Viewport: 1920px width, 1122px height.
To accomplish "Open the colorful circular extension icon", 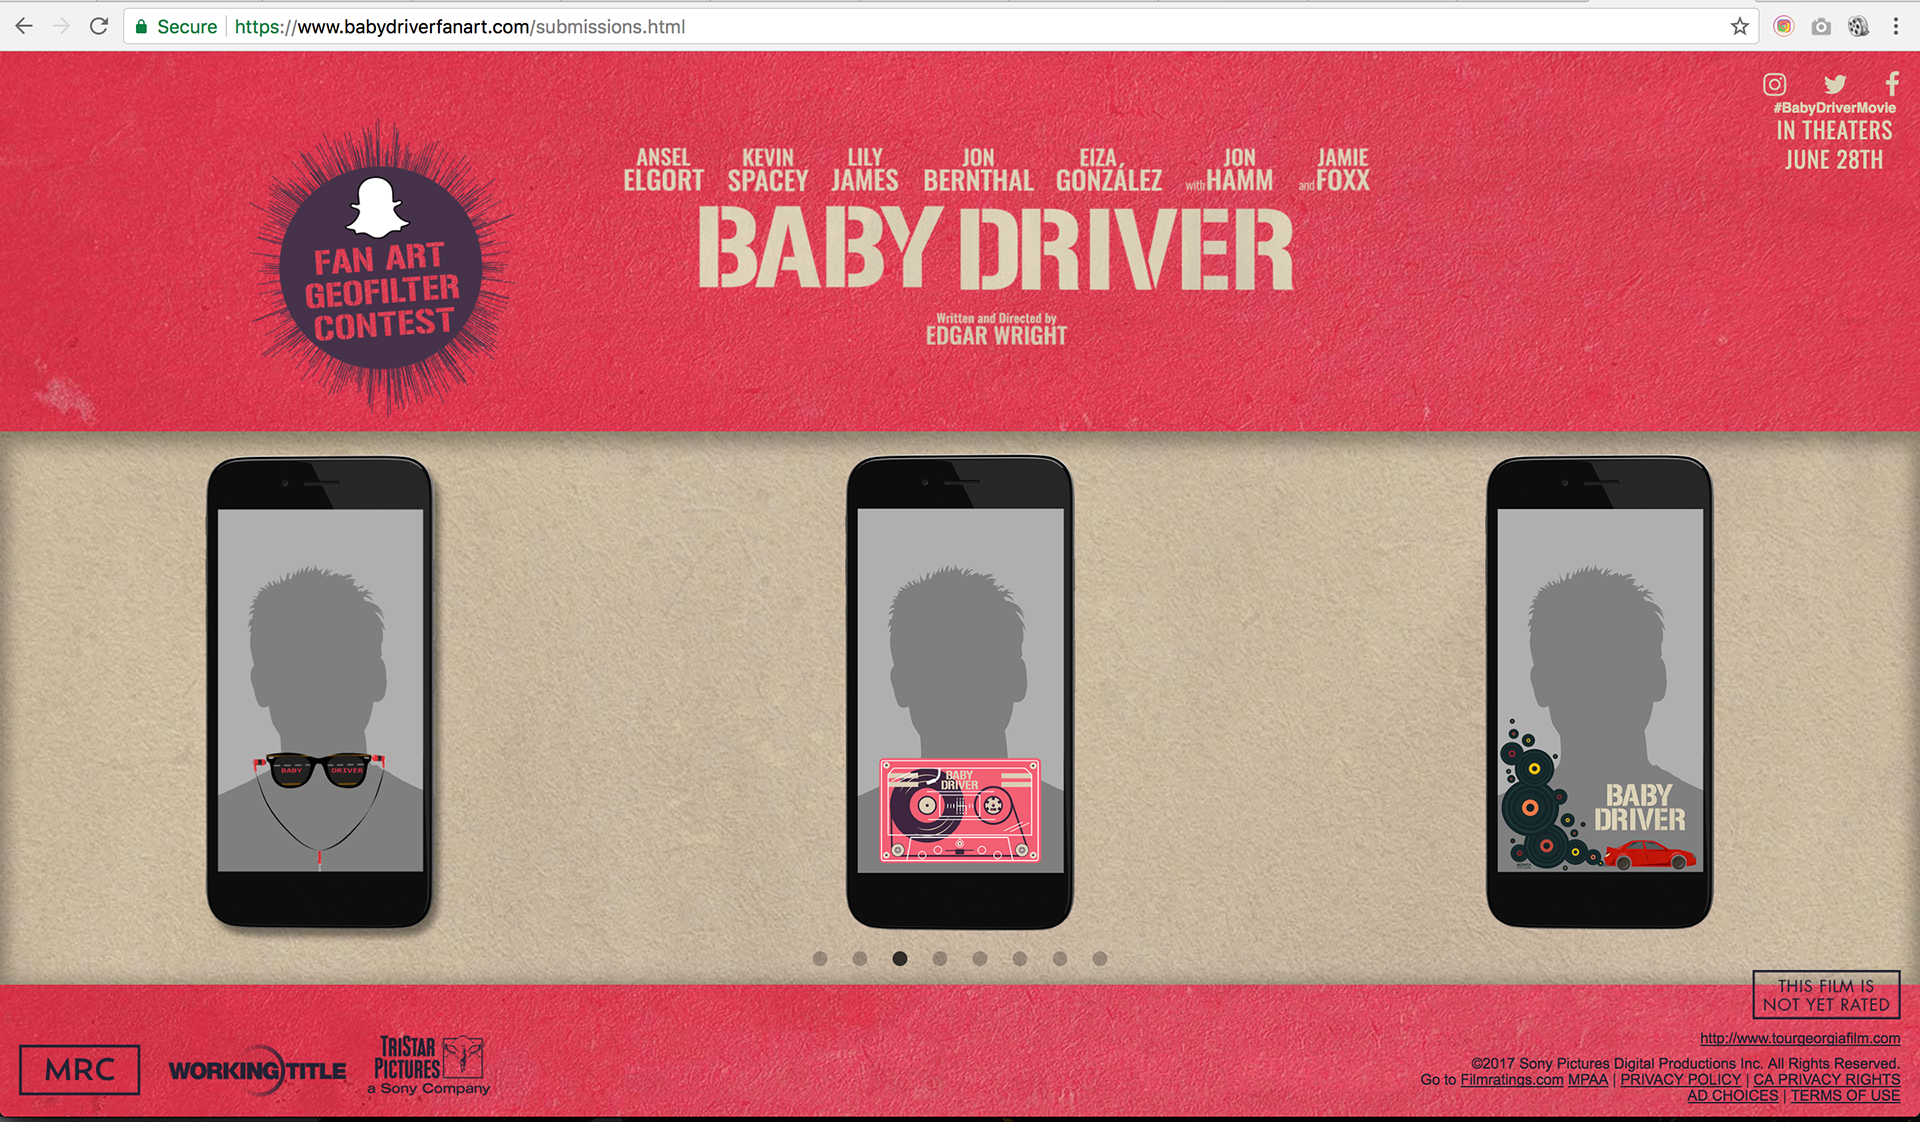I will pyautogui.click(x=1783, y=27).
